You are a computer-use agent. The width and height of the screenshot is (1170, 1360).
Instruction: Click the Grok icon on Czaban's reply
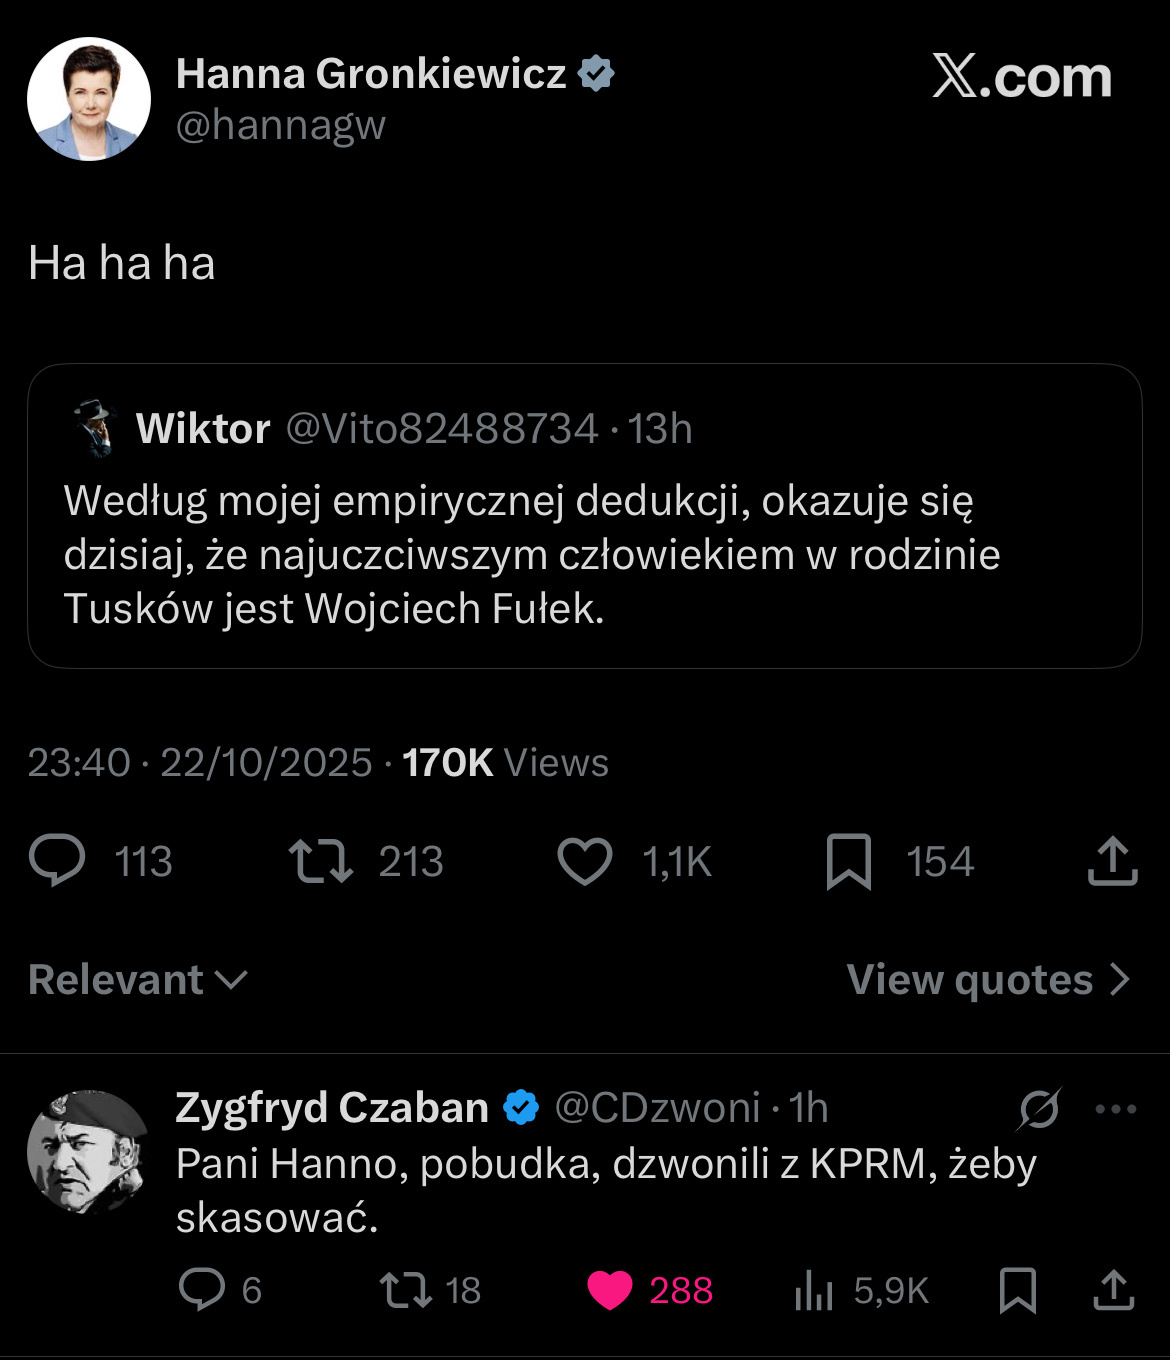point(1039,1108)
